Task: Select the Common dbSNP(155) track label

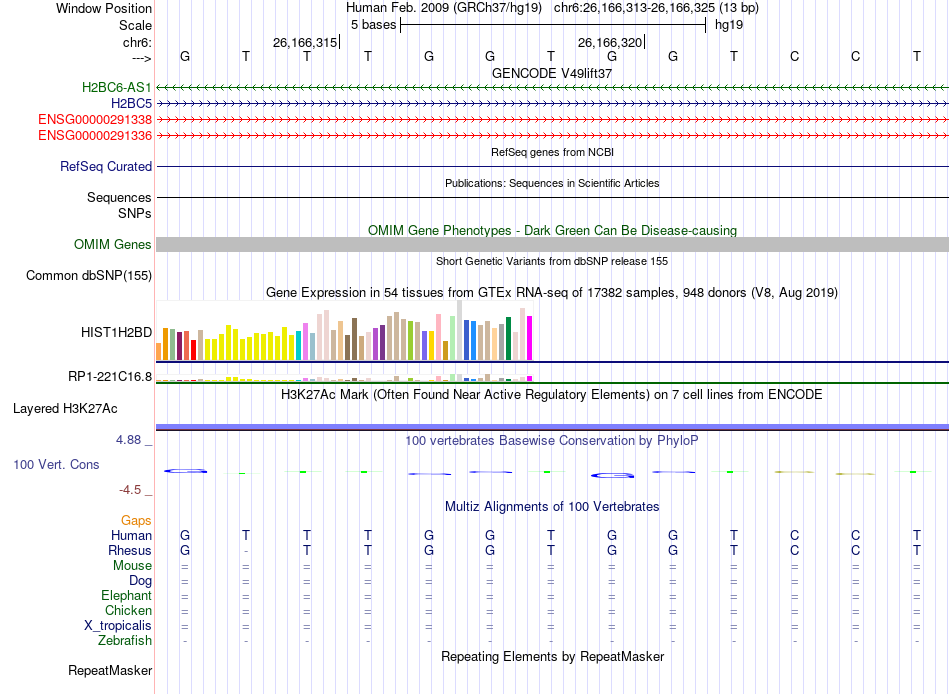Action: (x=88, y=275)
